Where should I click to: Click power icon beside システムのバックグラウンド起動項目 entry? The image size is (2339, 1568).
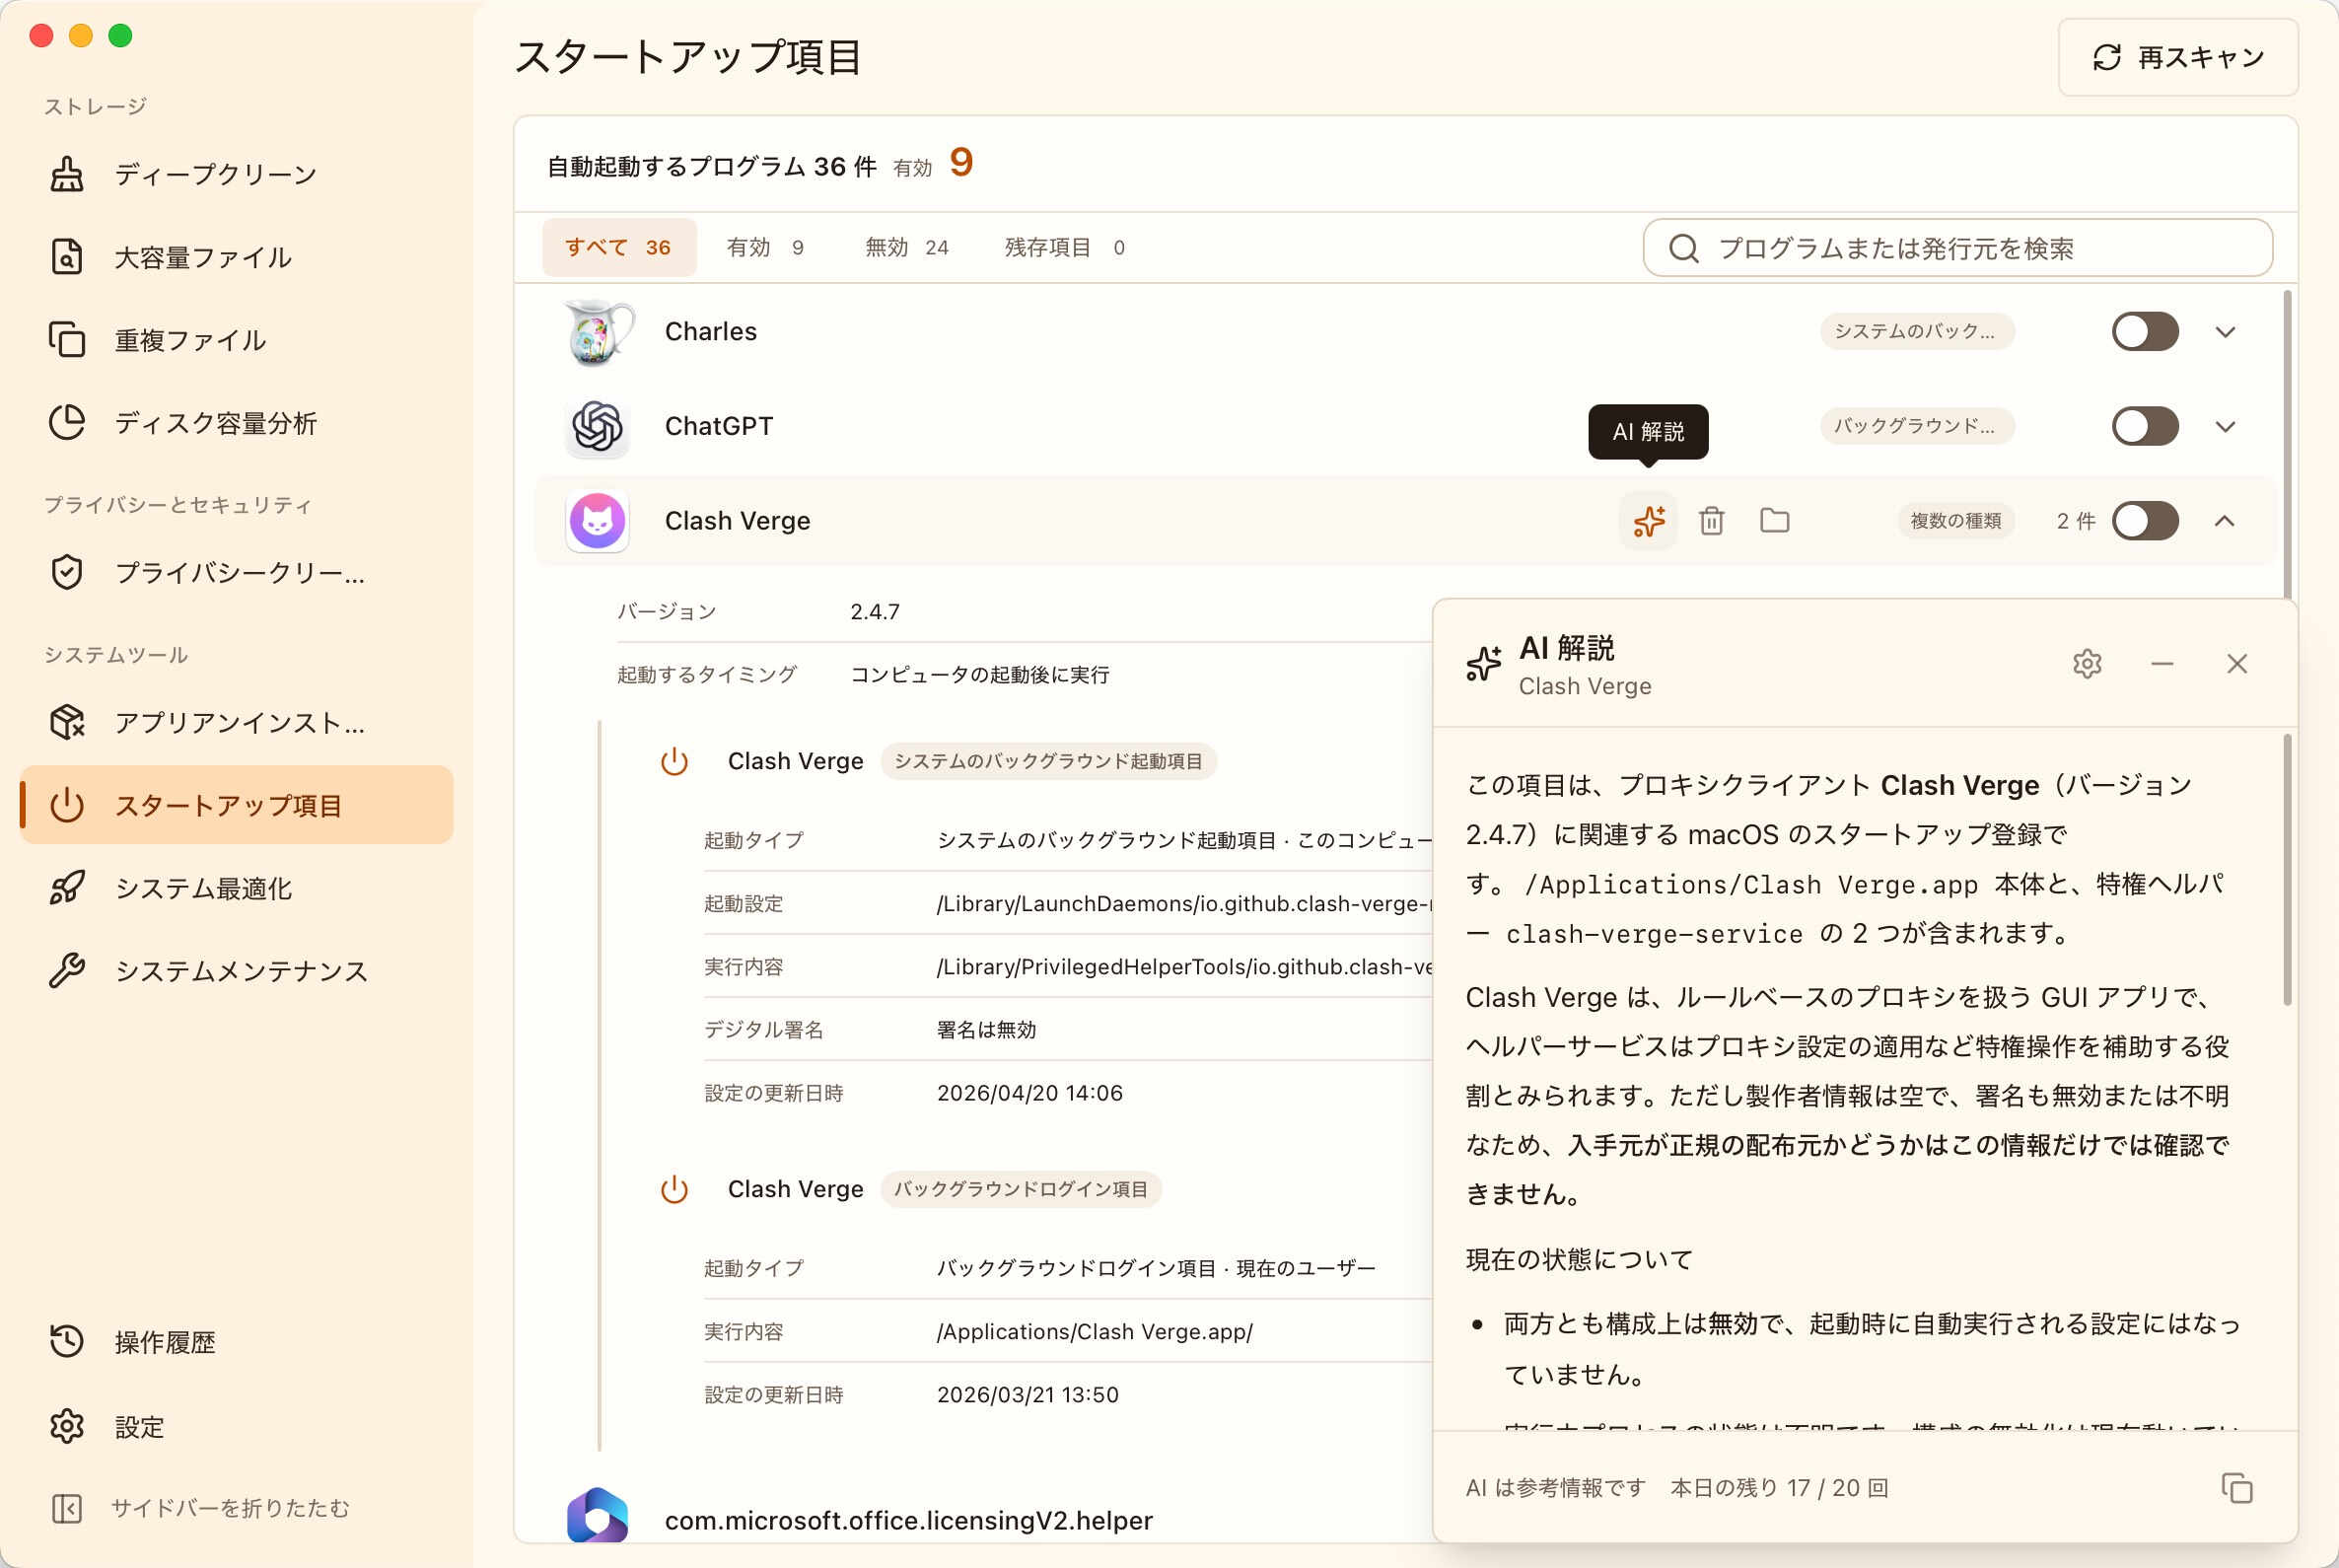click(674, 761)
